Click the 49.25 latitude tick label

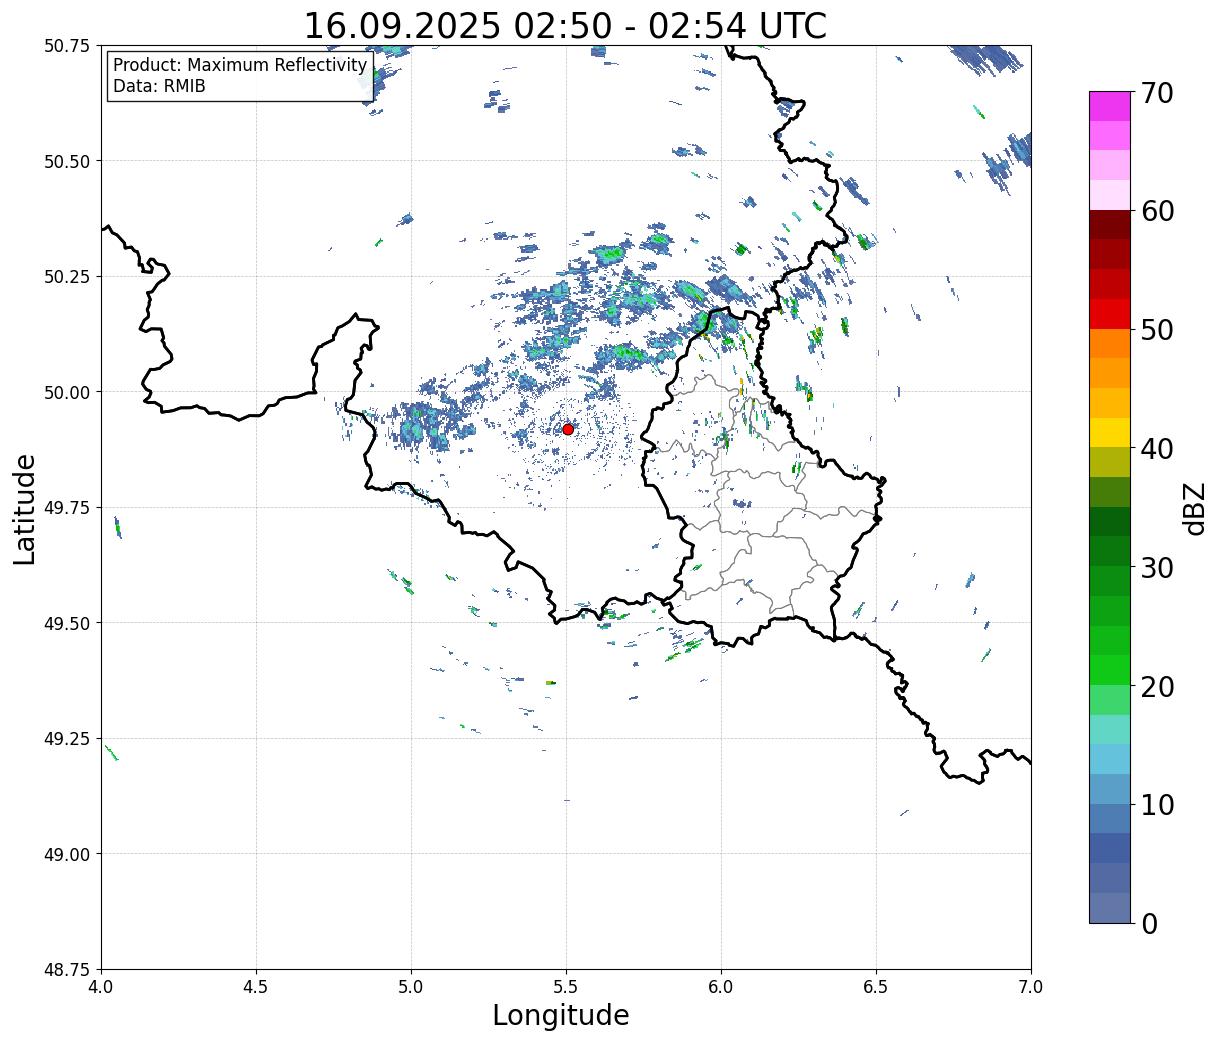67,739
